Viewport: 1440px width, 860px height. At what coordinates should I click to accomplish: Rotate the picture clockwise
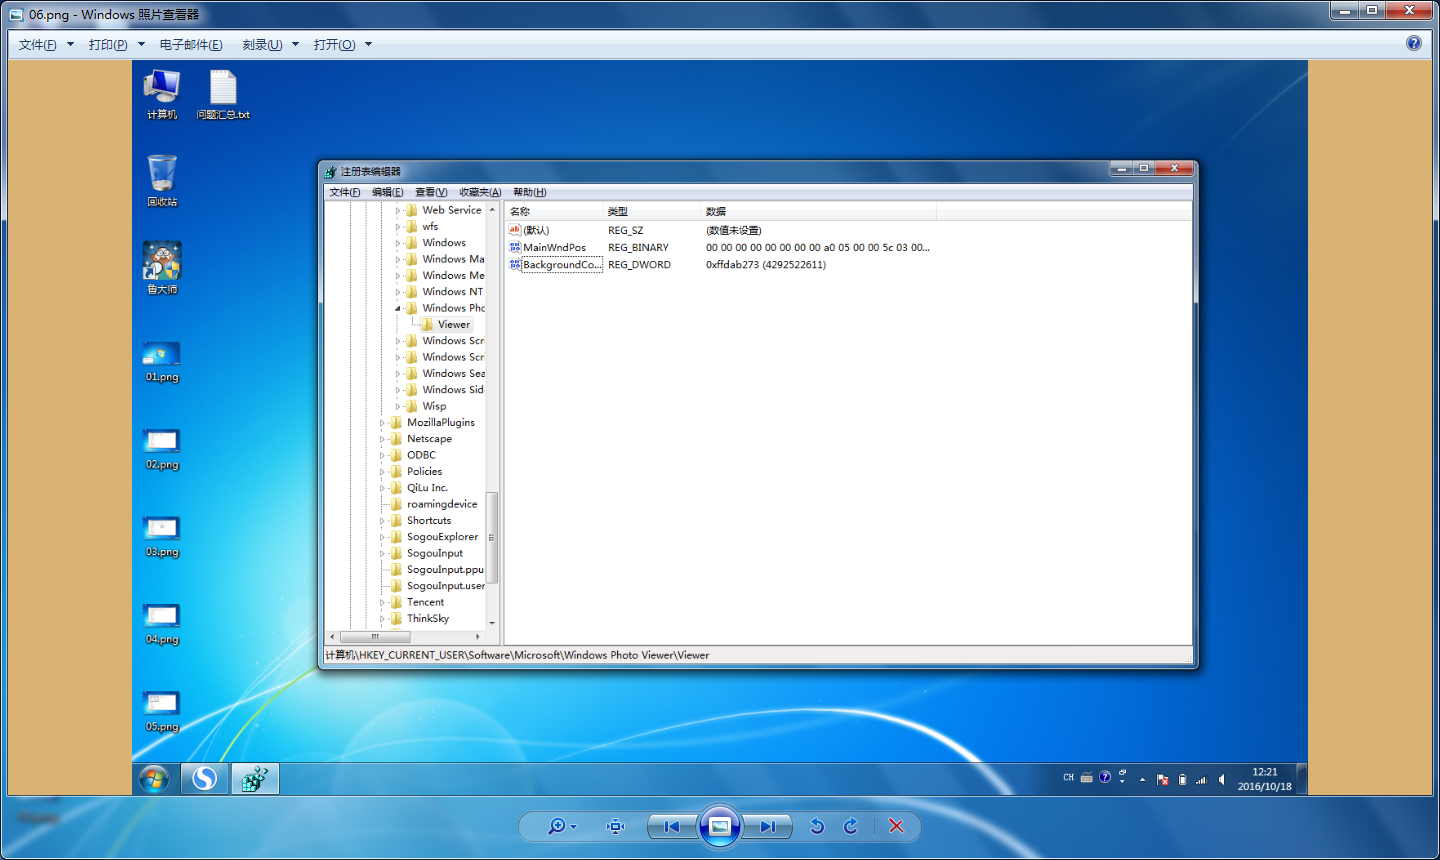pyautogui.click(x=851, y=826)
